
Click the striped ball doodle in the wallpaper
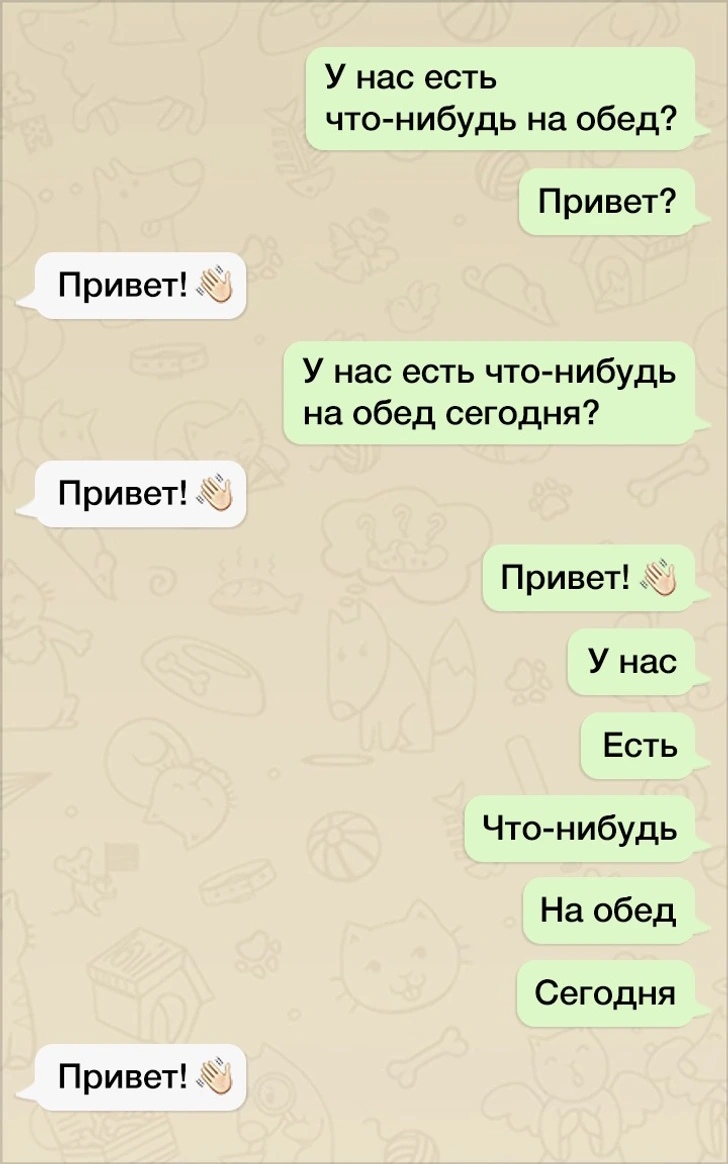tap(342, 846)
